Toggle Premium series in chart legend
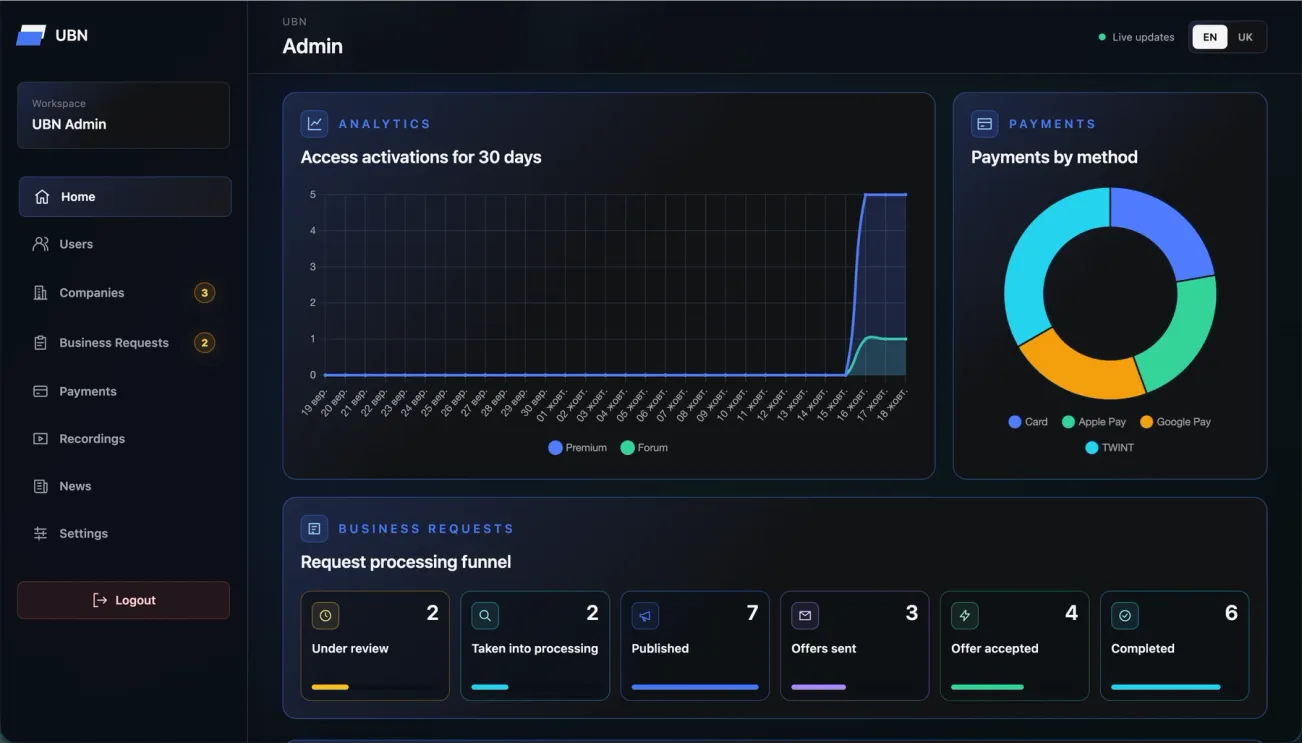The height and width of the screenshot is (743, 1302). (x=578, y=448)
